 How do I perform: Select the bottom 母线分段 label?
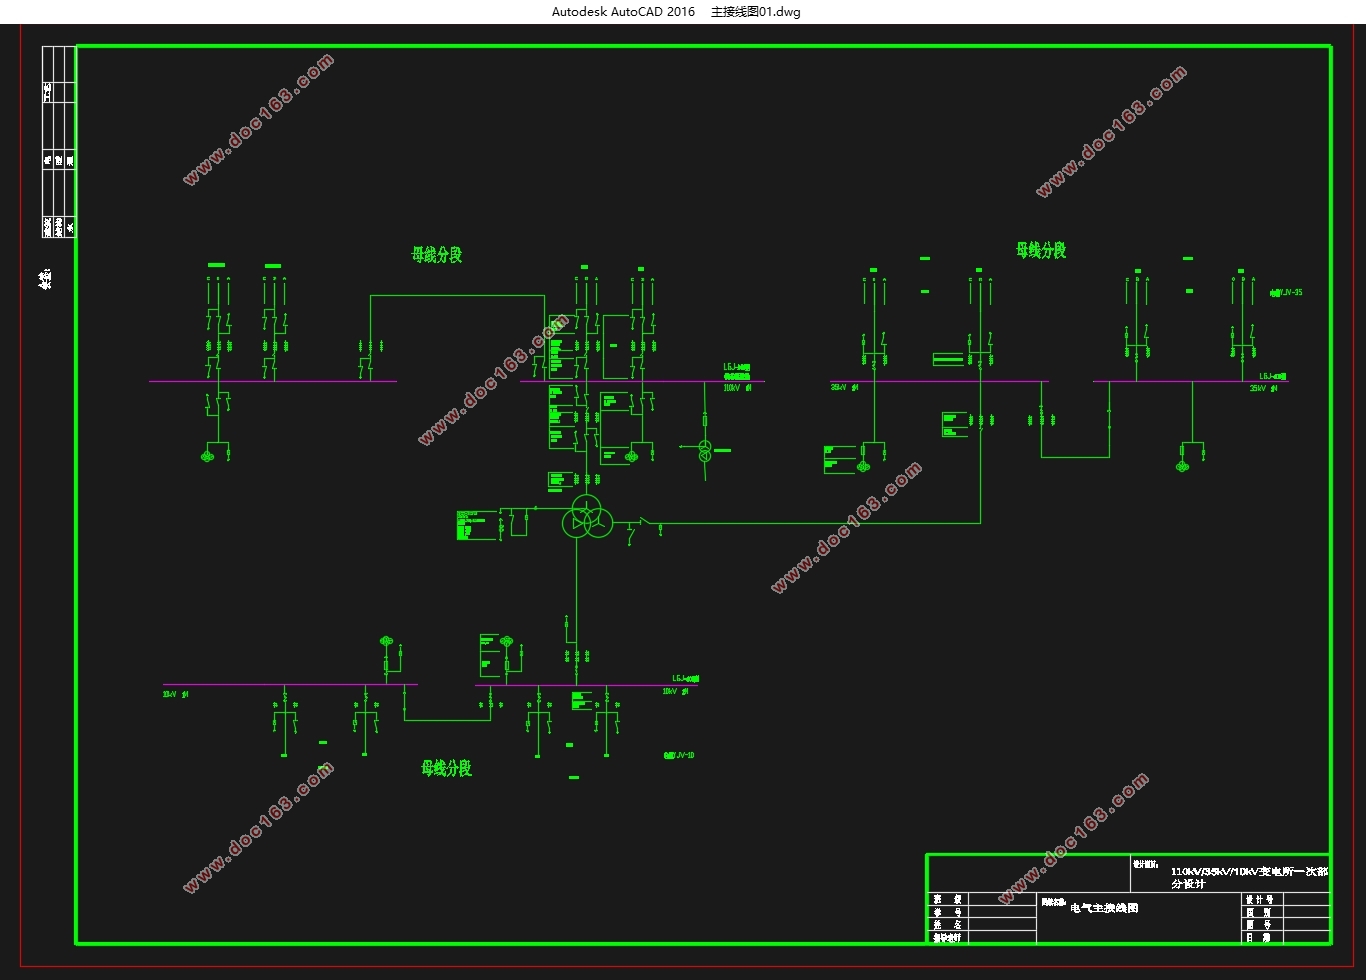click(x=446, y=768)
